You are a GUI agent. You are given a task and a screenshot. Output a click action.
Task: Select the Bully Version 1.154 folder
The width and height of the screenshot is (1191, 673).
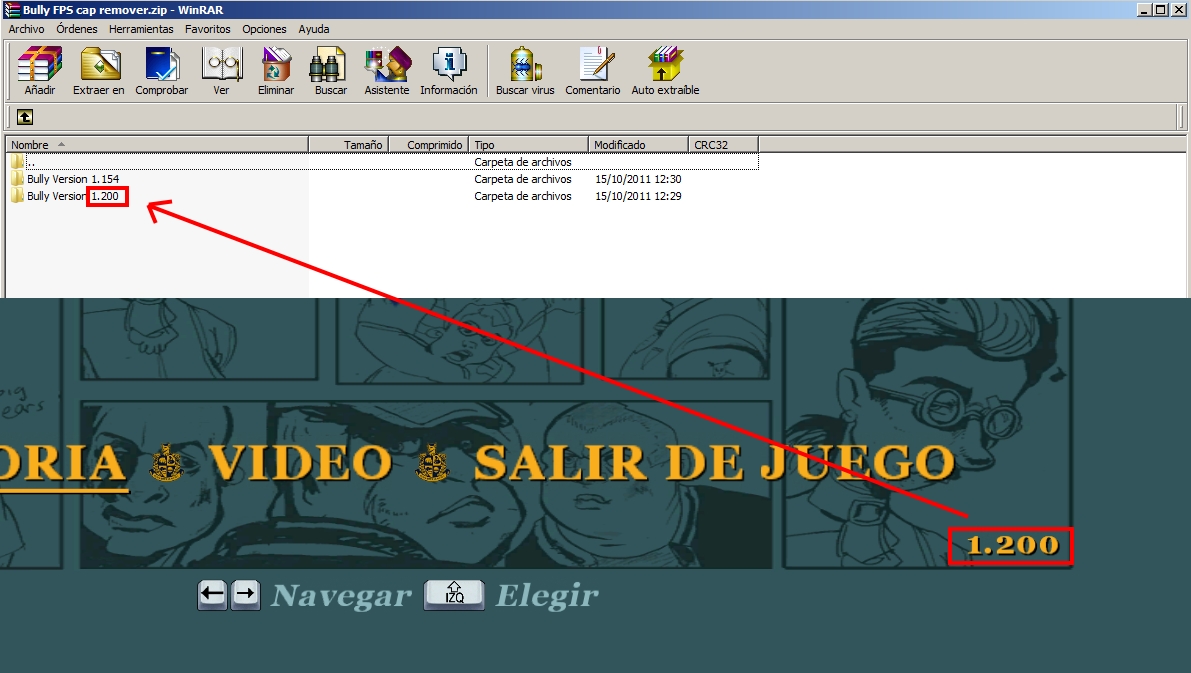tap(73, 179)
